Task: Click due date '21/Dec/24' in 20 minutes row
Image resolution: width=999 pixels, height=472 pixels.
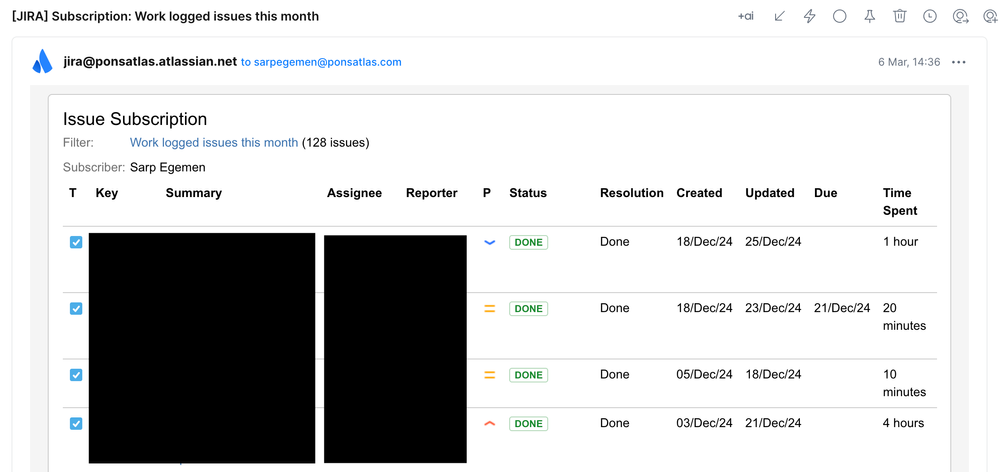Action: coord(842,308)
